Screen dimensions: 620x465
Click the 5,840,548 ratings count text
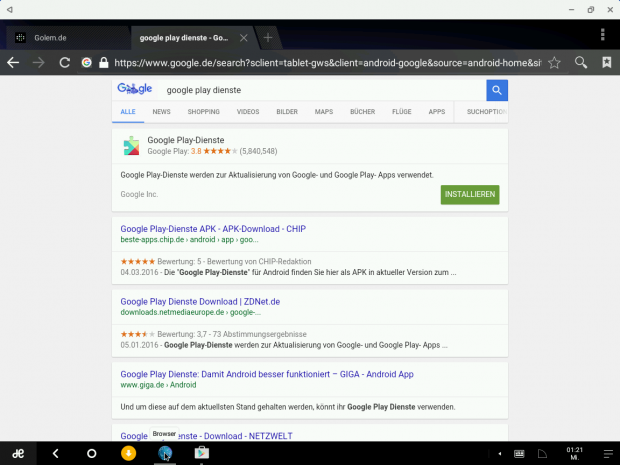(258, 151)
